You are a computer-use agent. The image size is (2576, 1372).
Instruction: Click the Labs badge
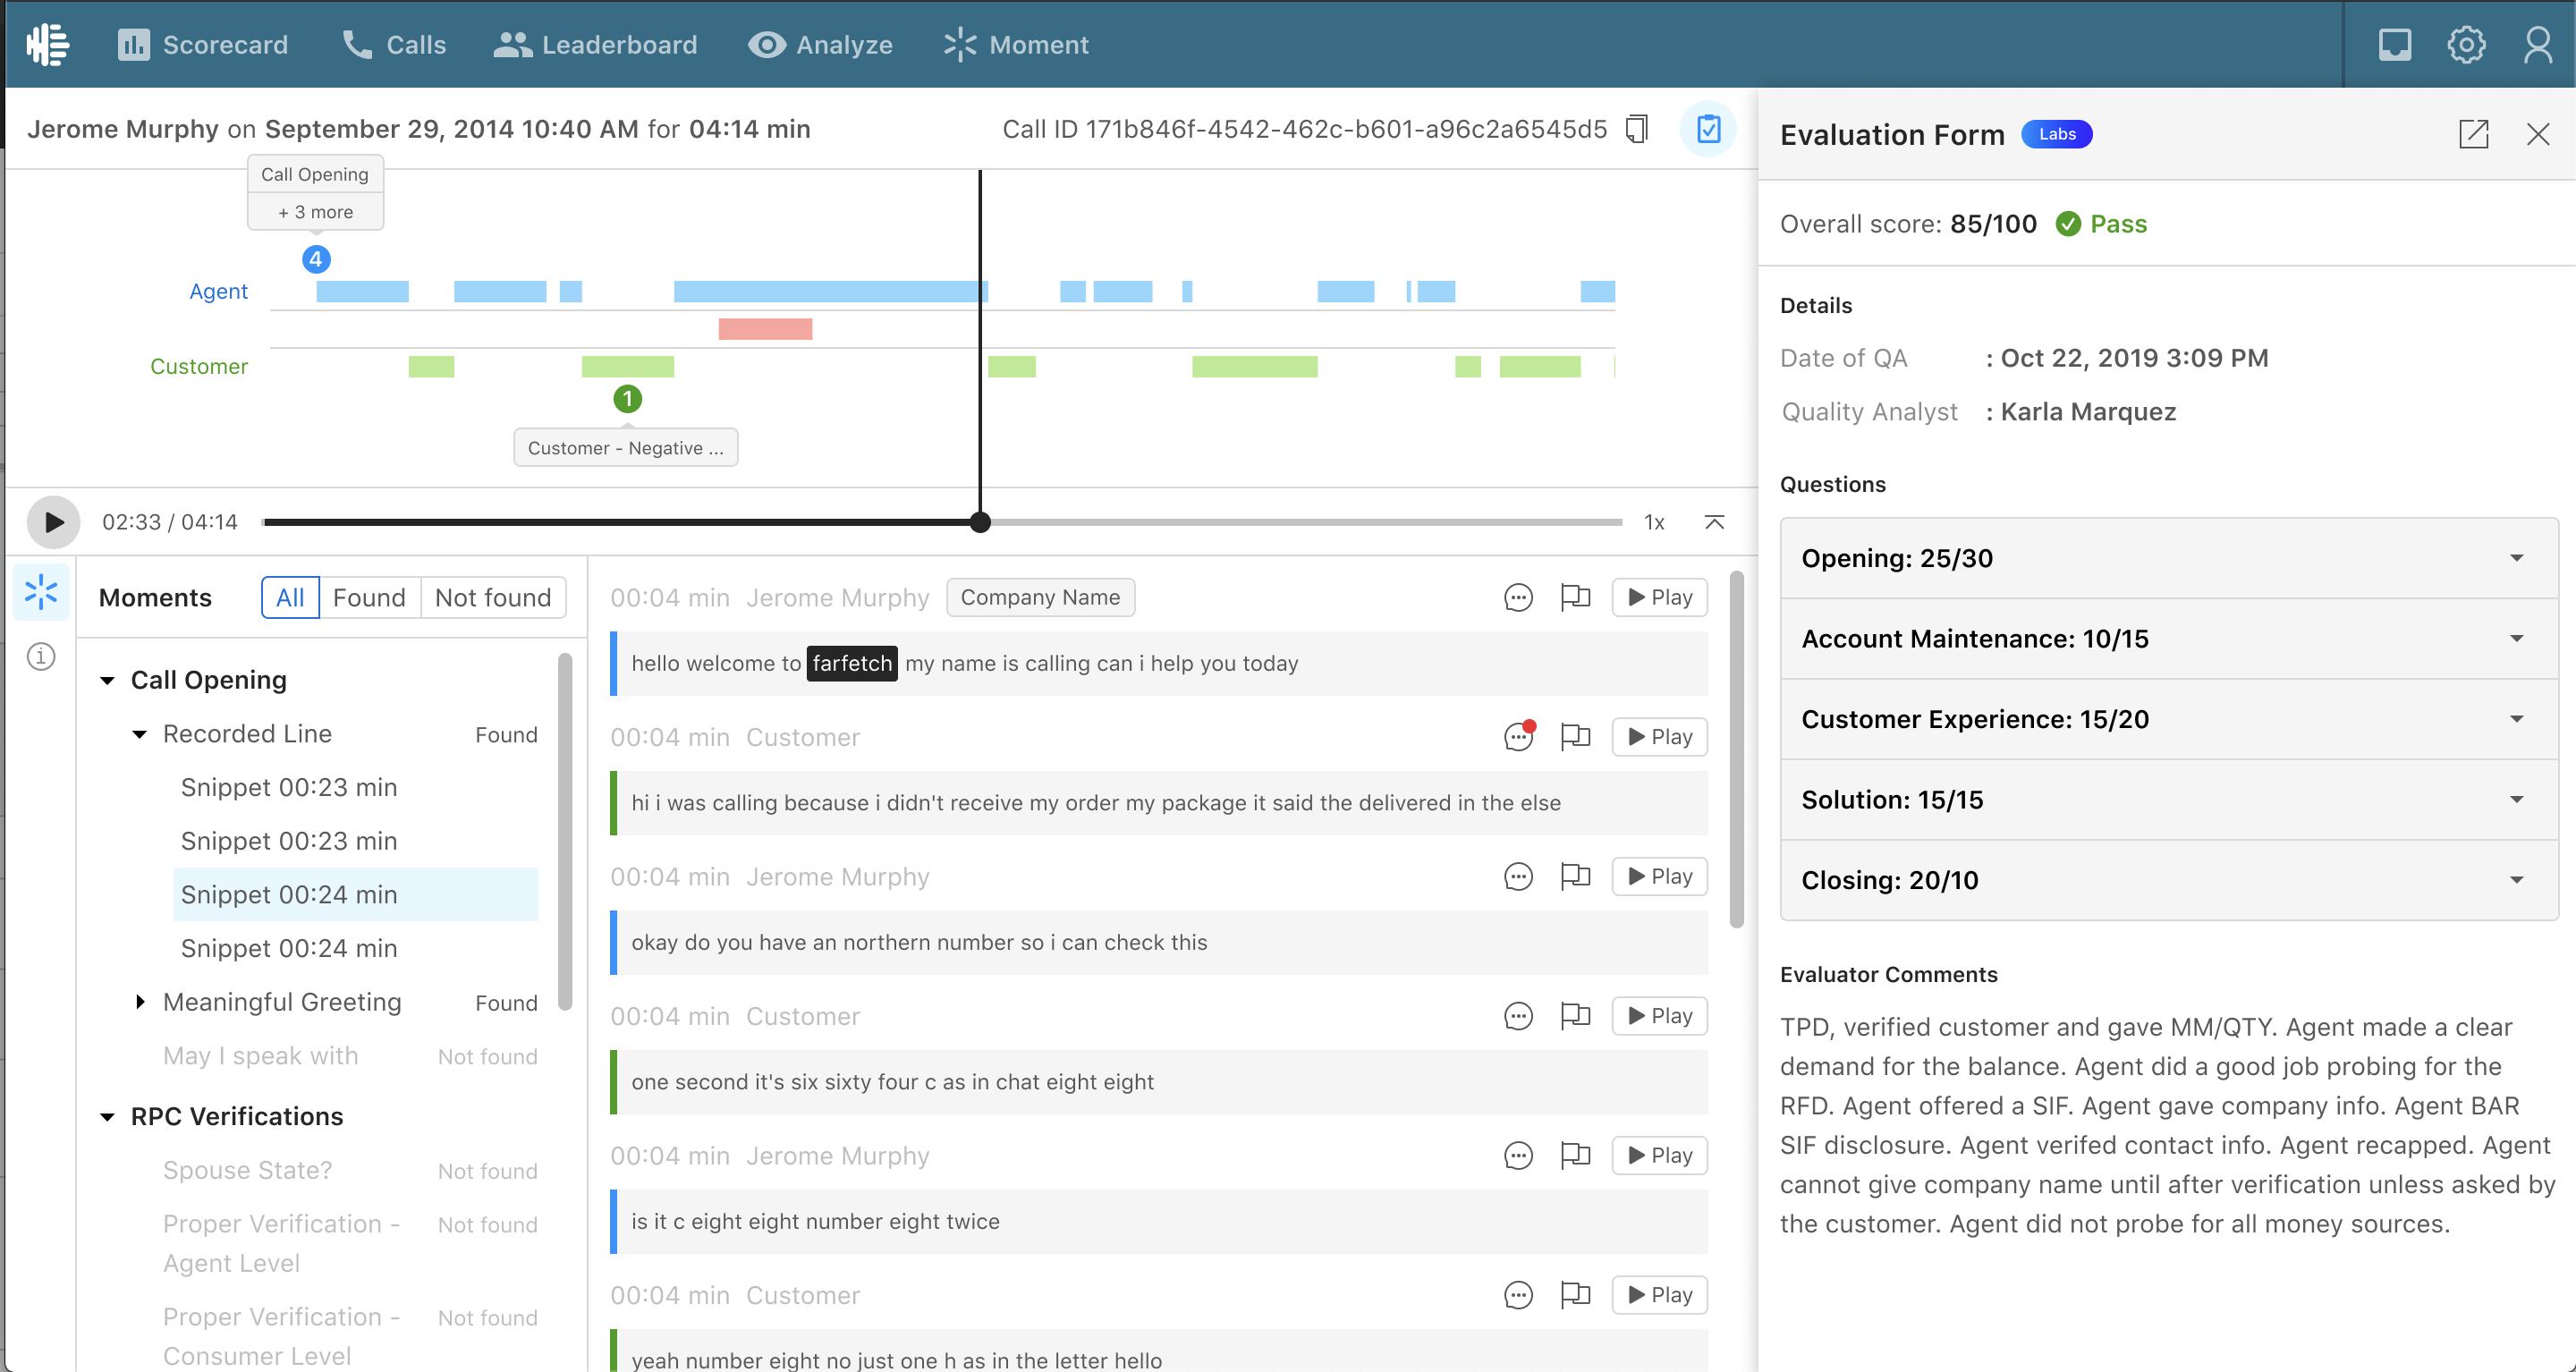[x=2057, y=134]
